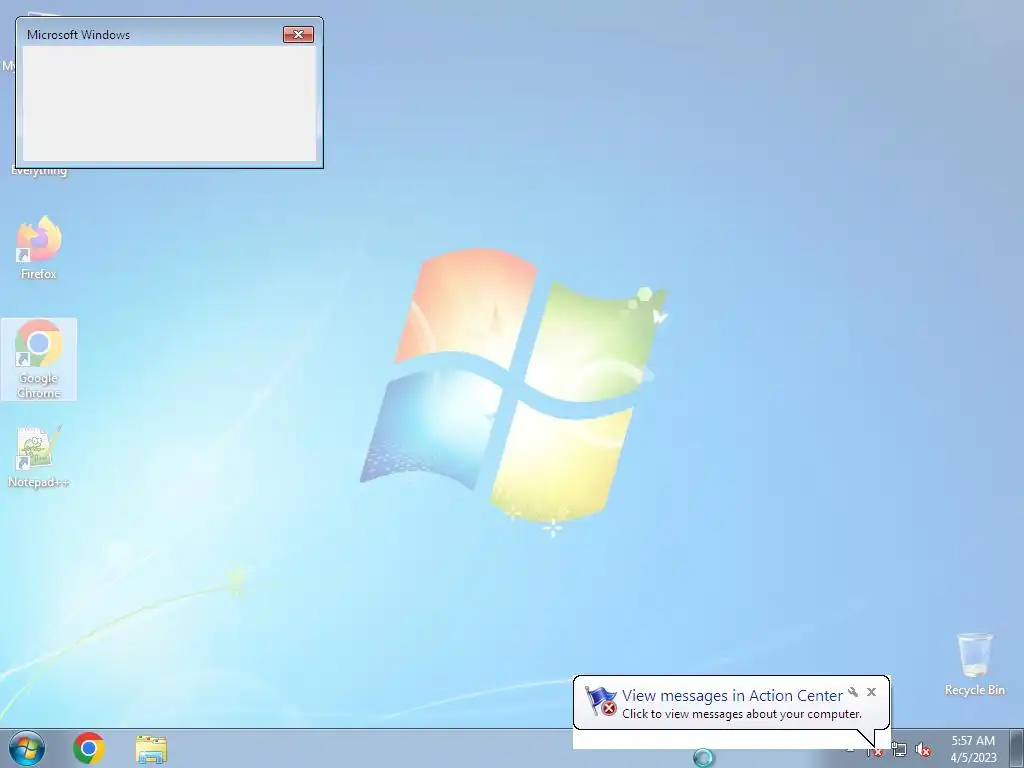Close the Microsoft Windows dialog
The height and width of the screenshot is (768, 1024).
[298, 35]
